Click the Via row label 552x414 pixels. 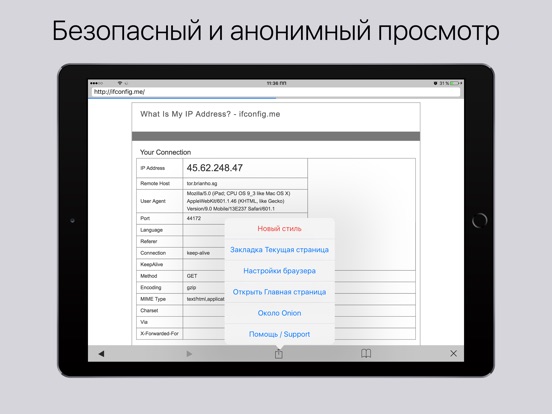(144, 322)
